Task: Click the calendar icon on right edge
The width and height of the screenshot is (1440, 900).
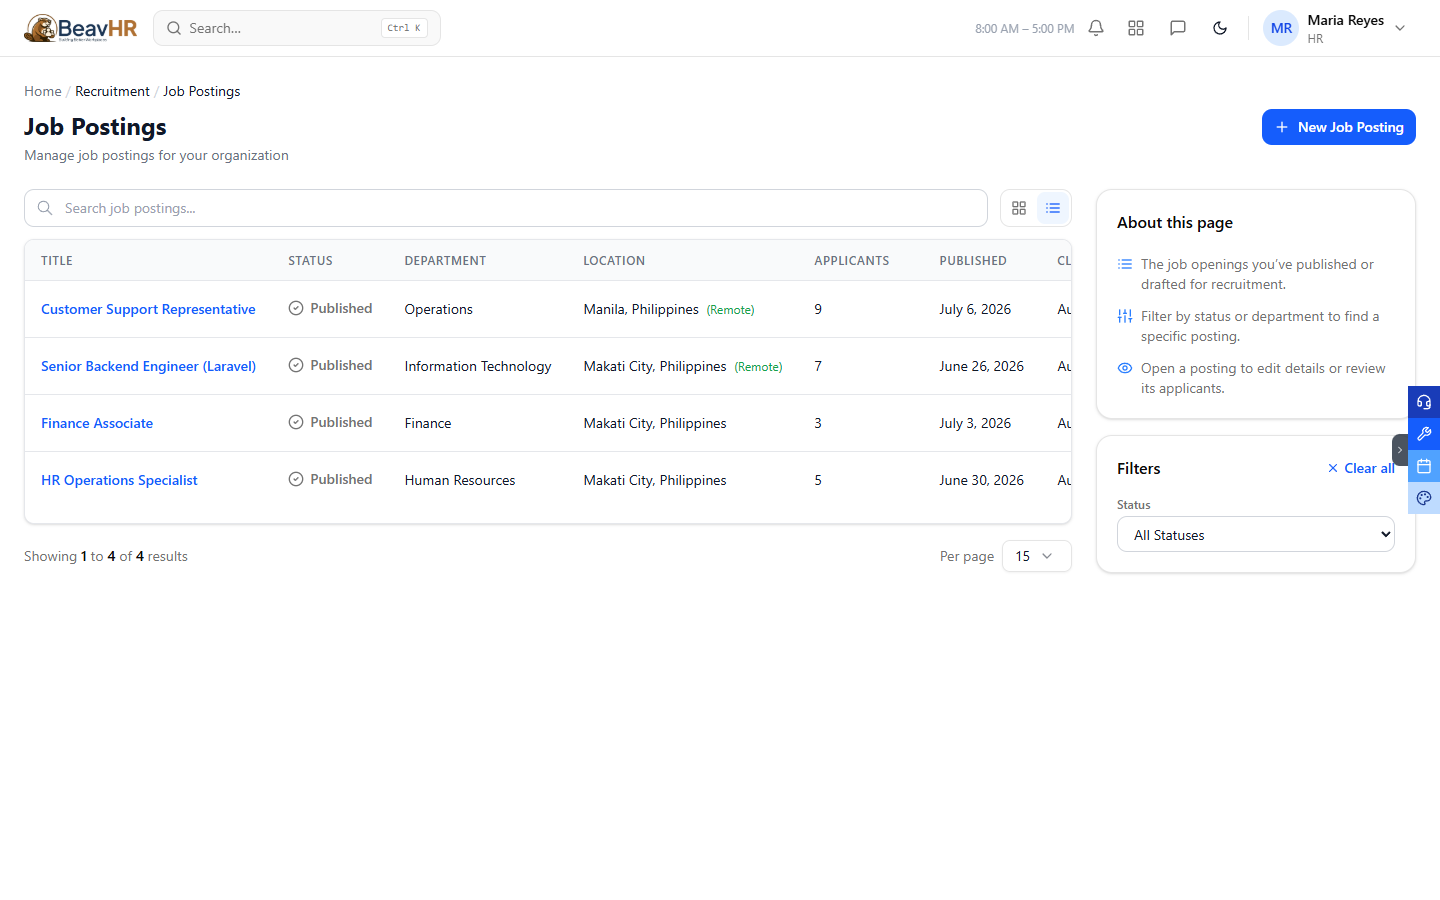Action: (1424, 466)
